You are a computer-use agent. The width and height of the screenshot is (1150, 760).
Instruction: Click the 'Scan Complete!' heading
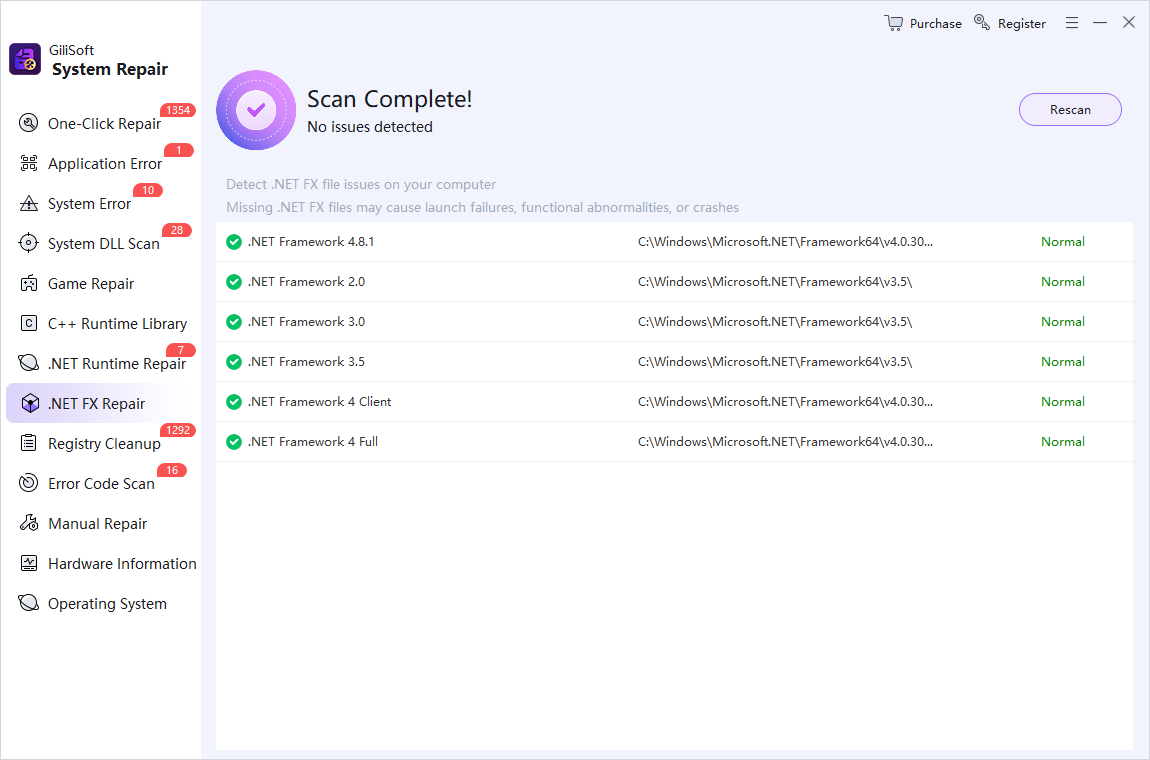389,99
